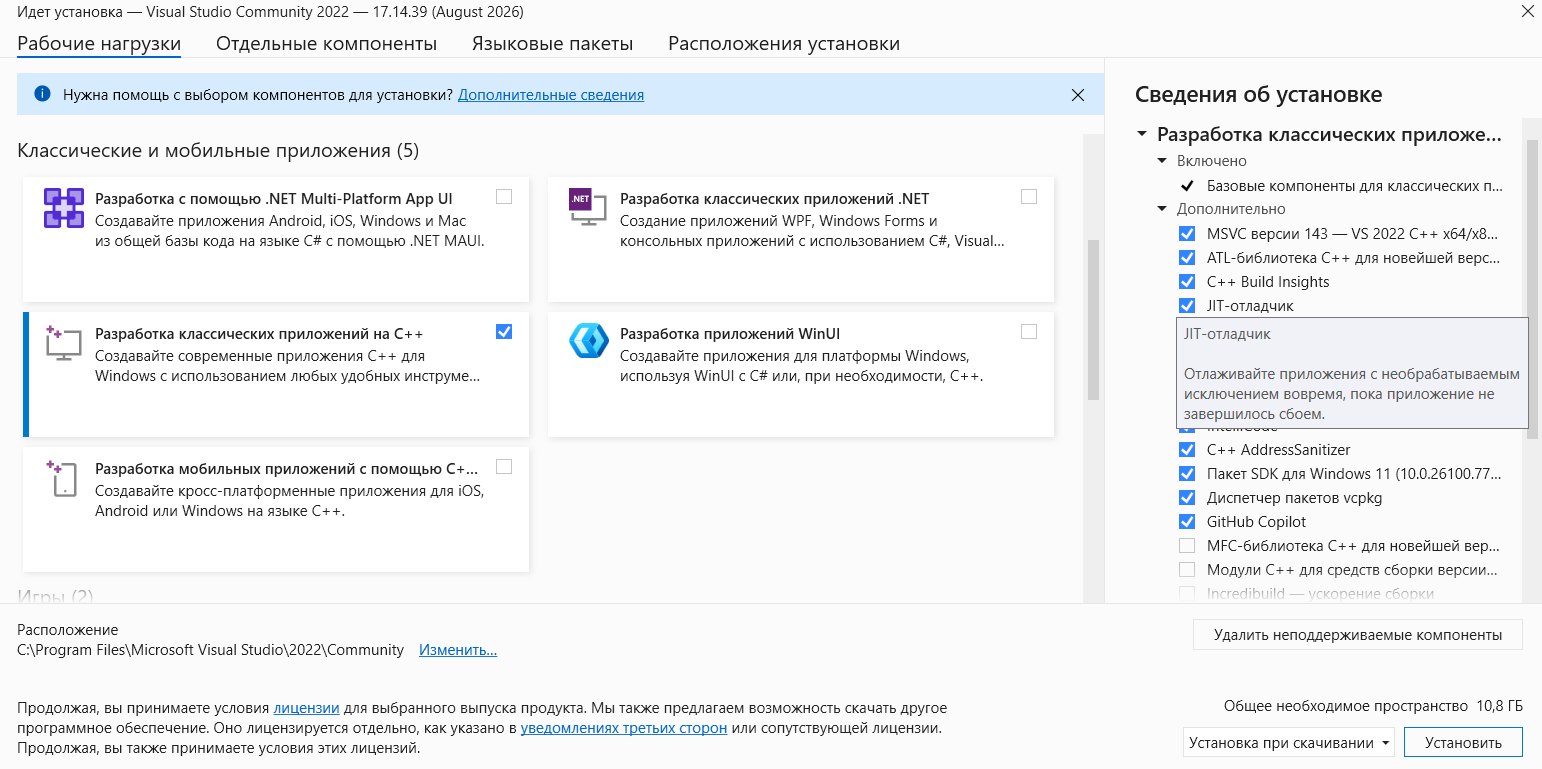Click the C++ desktop development workload icon
The height and width of the screenshot is (769, 1542).
(63, 342)
